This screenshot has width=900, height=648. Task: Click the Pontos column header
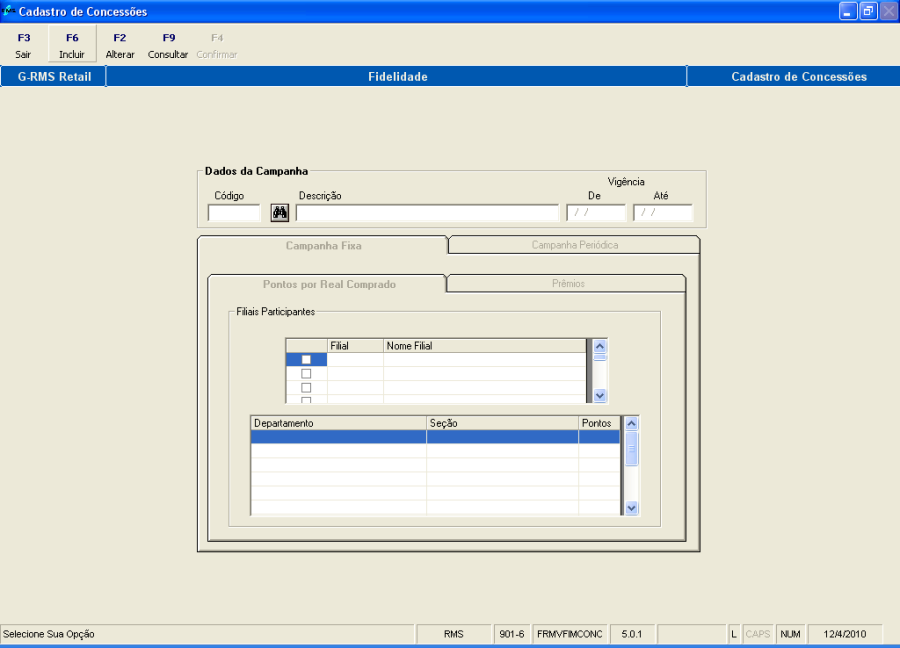click(599, 423)
